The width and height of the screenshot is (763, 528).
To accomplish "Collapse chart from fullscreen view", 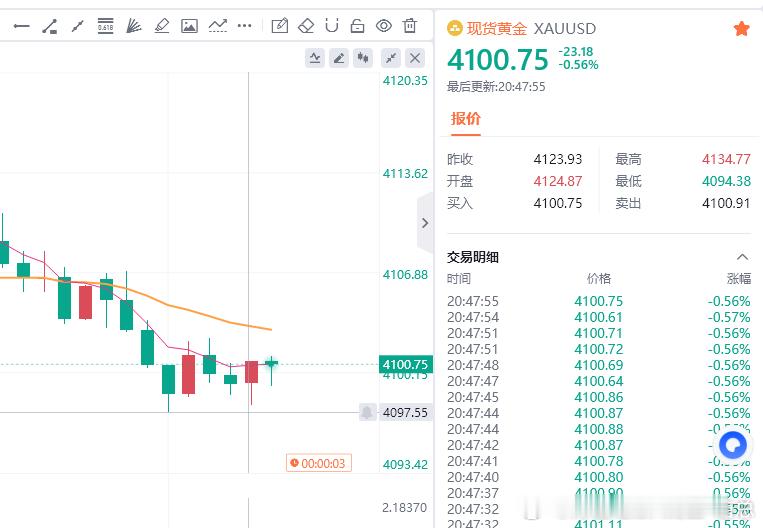I will [x=391, y=58].
